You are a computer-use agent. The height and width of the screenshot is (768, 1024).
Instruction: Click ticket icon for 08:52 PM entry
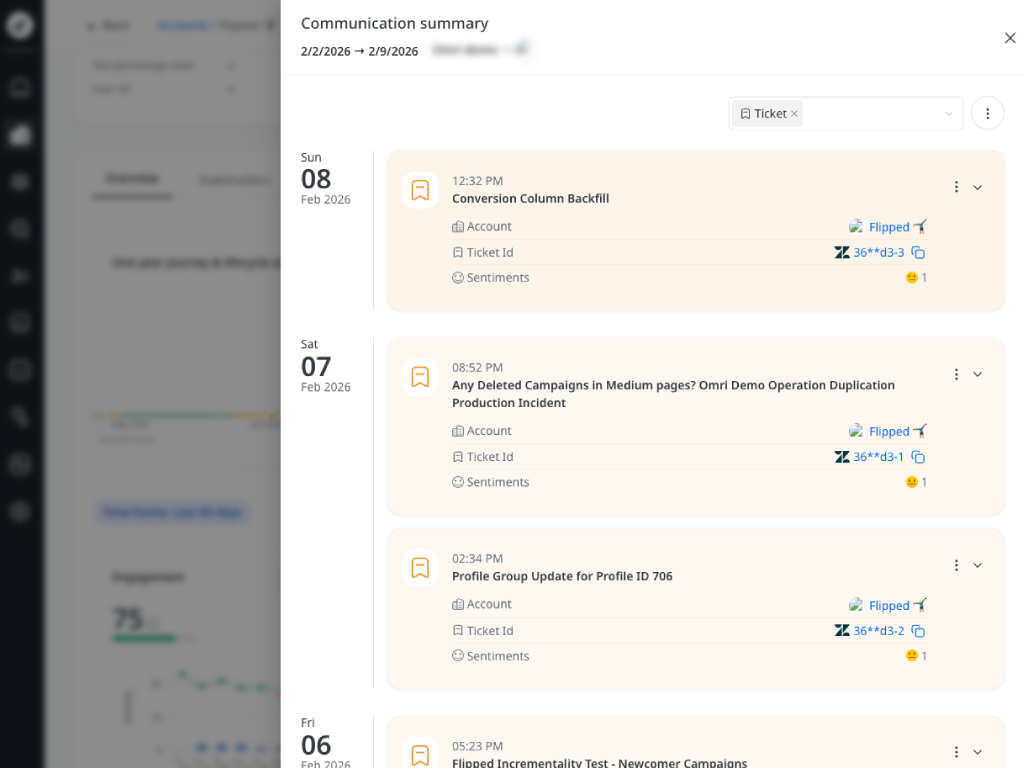(420, 377)
